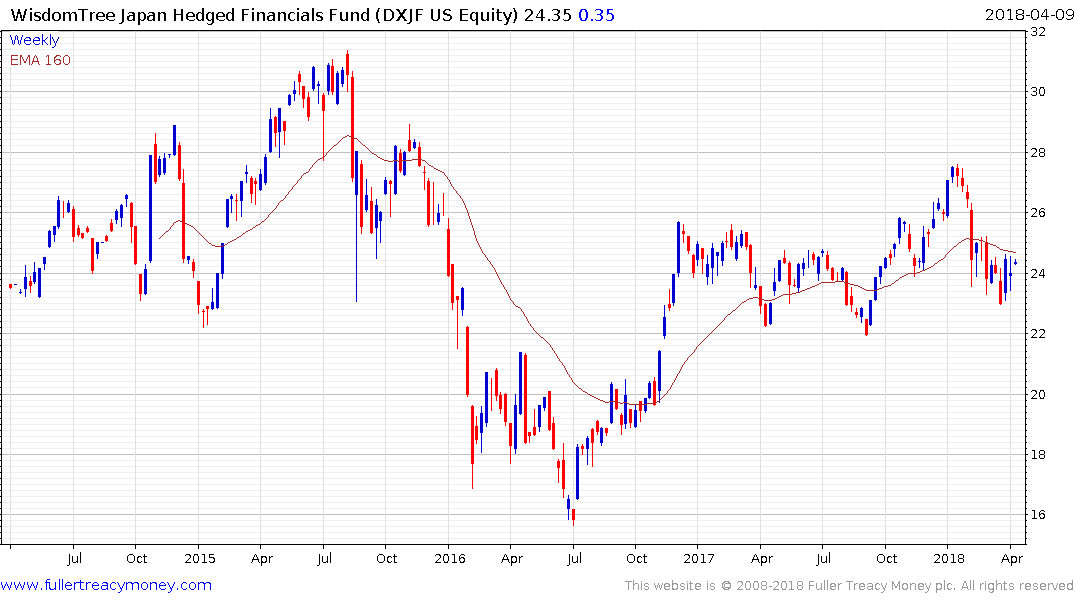Screen dimensions: 1075x600
Task: Click the Oct label just before 2015
Action: pyautogui.click(x=136, y=558)
